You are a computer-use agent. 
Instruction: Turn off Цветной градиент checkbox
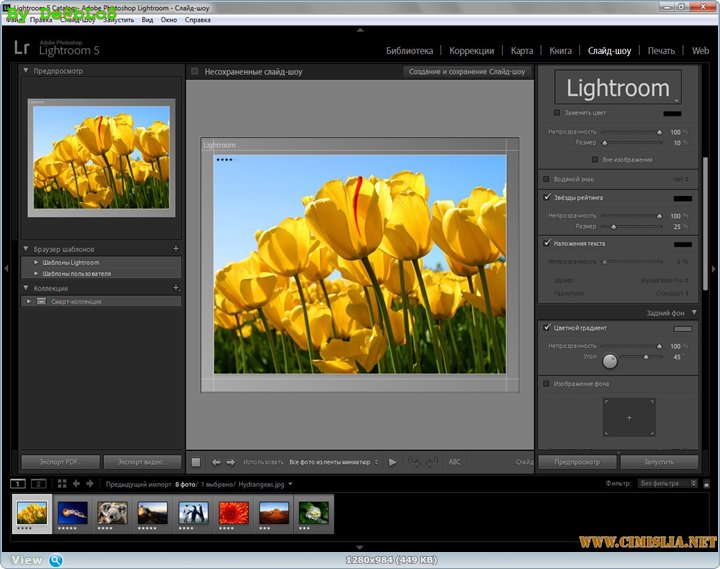tap(545, 328)
